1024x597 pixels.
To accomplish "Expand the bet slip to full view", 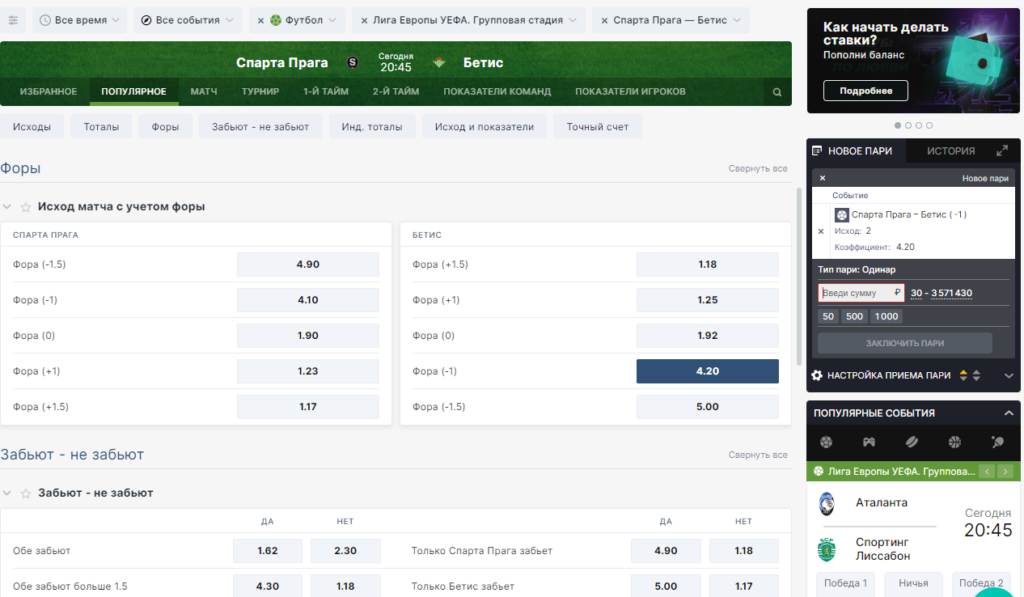I will [1002, 151].
